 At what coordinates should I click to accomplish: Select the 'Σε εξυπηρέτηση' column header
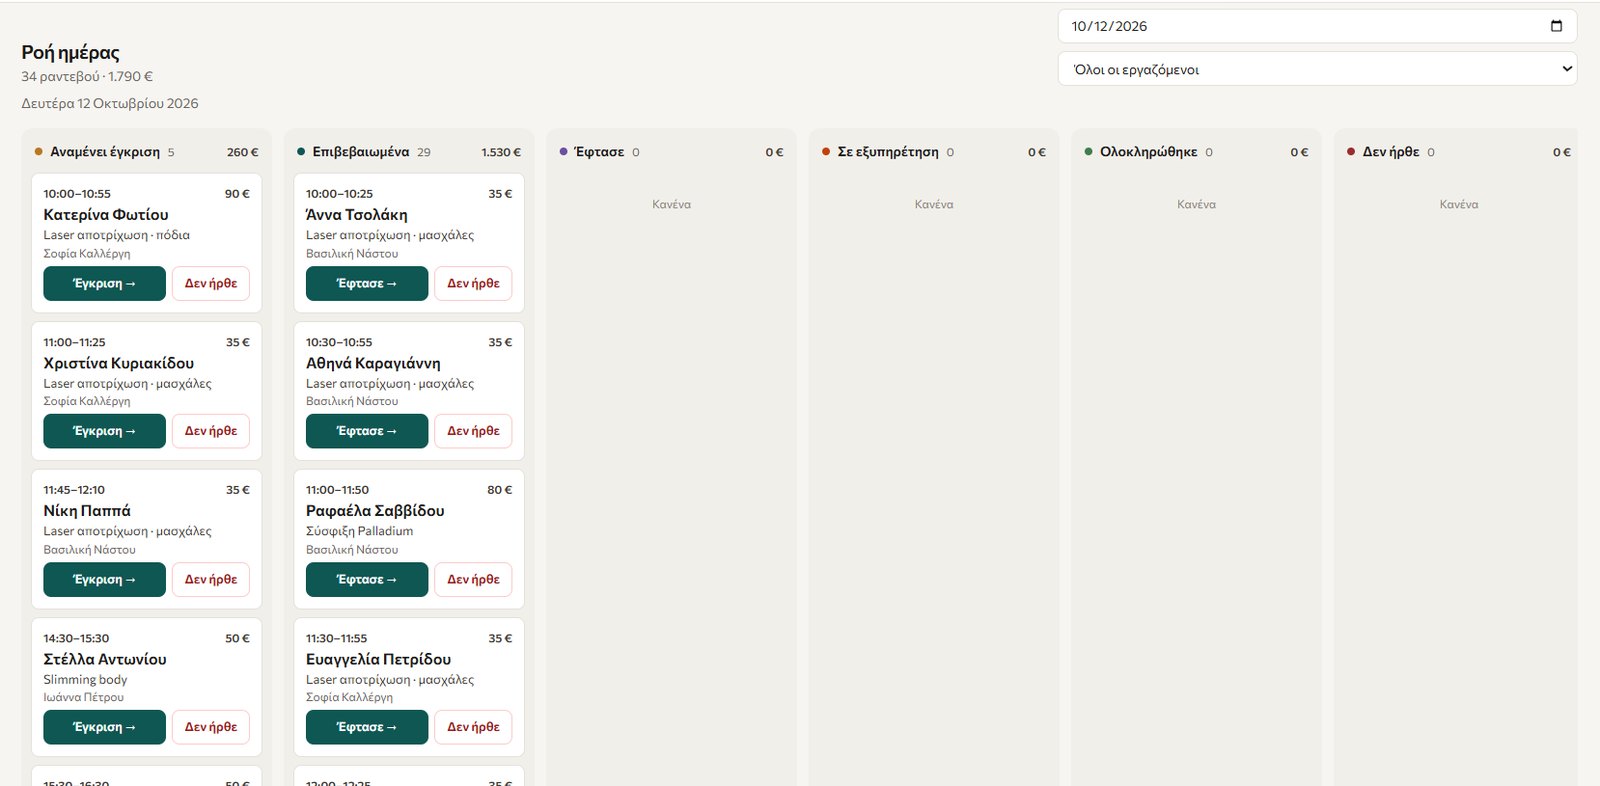coord(888,152)
